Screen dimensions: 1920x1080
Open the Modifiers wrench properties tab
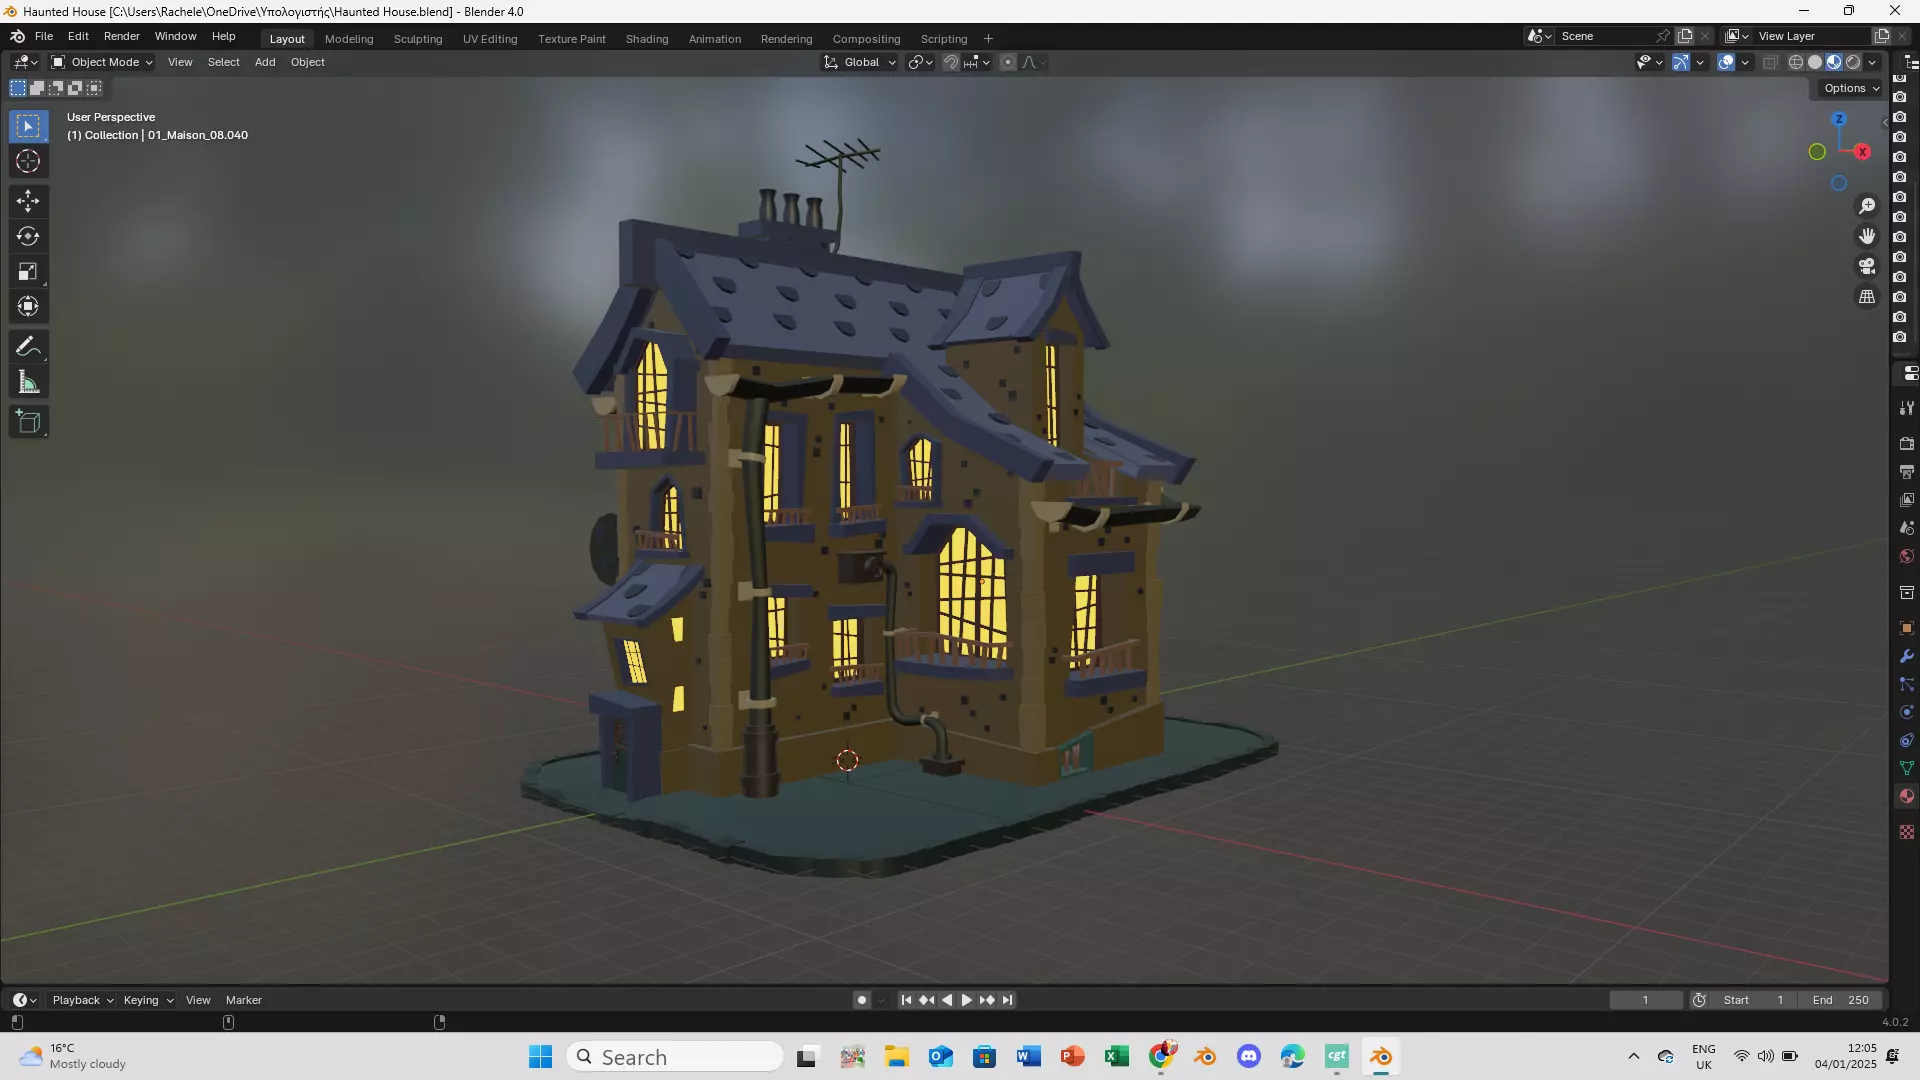point(1907,656)
